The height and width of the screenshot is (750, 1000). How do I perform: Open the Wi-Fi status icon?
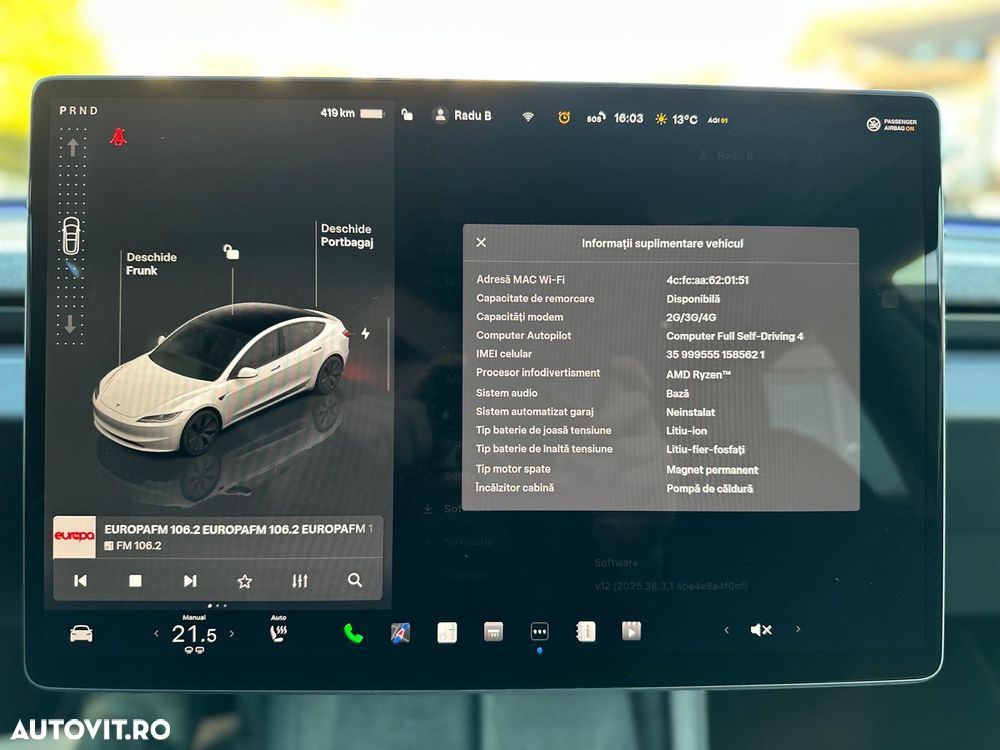528,117
